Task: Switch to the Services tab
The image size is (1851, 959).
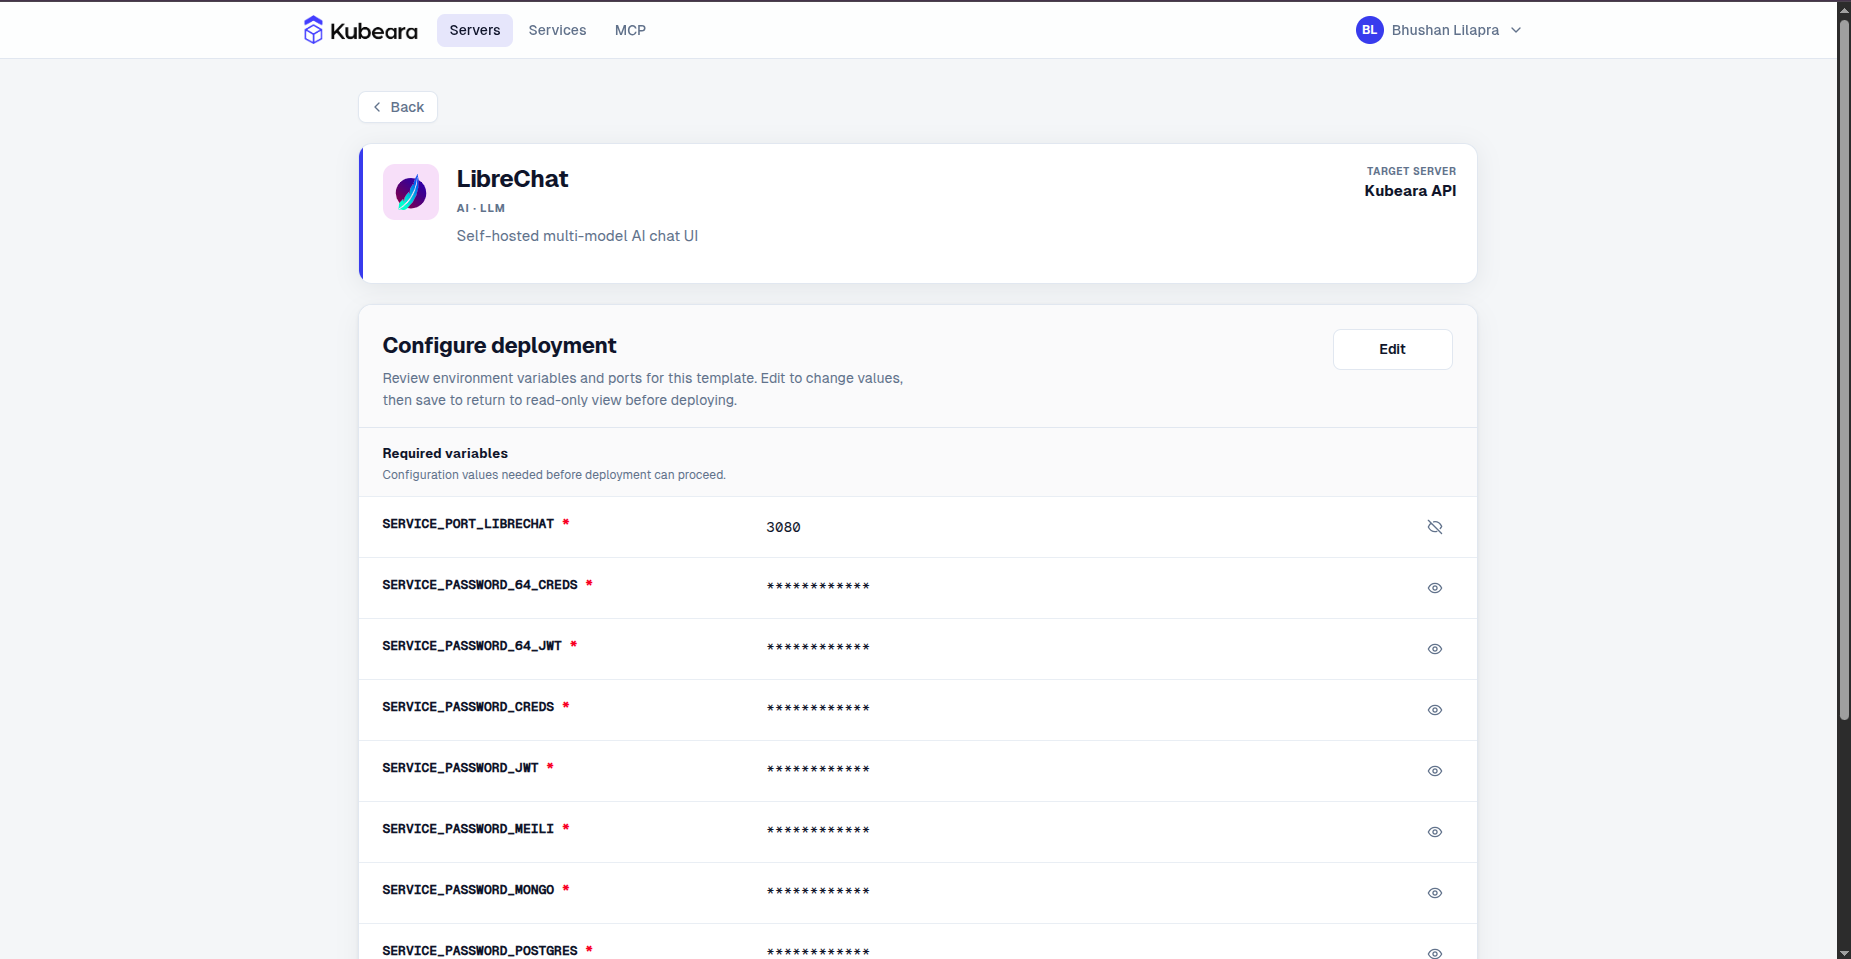Action: (557, 30)
